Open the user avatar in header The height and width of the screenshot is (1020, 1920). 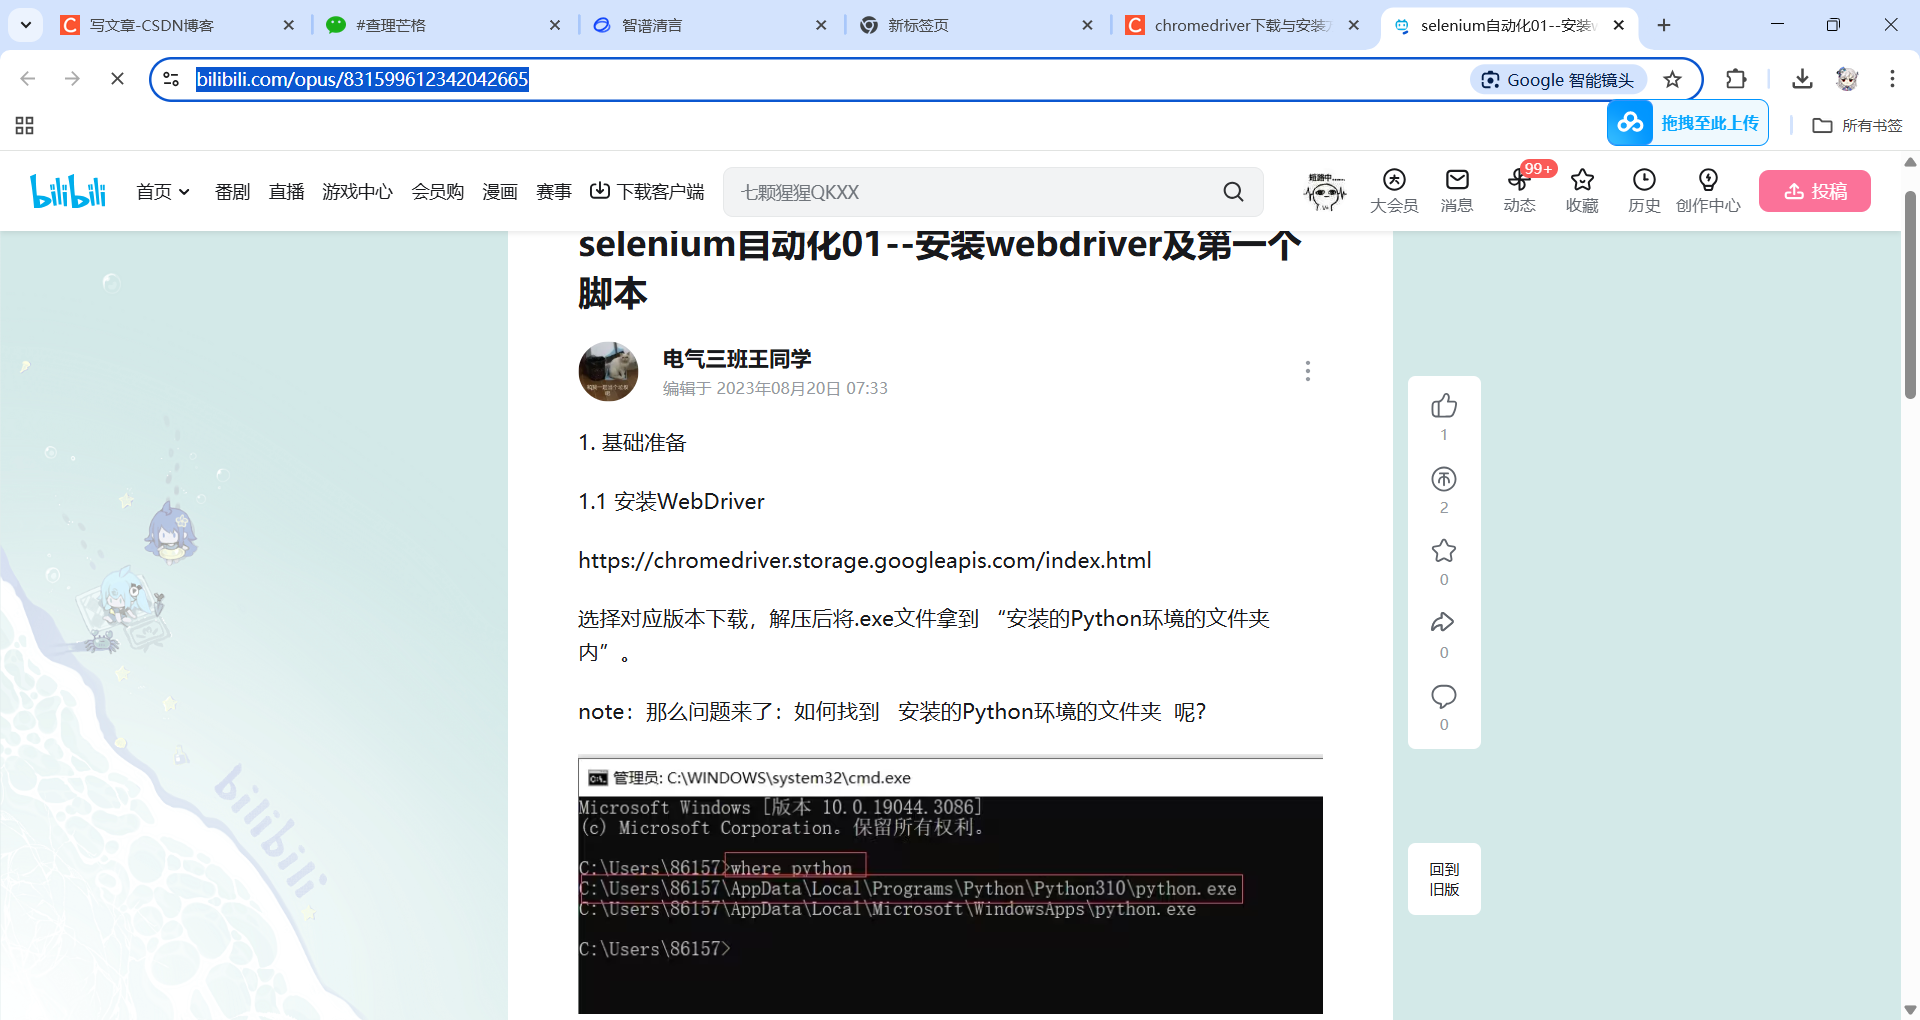[x=1325, y=191]
